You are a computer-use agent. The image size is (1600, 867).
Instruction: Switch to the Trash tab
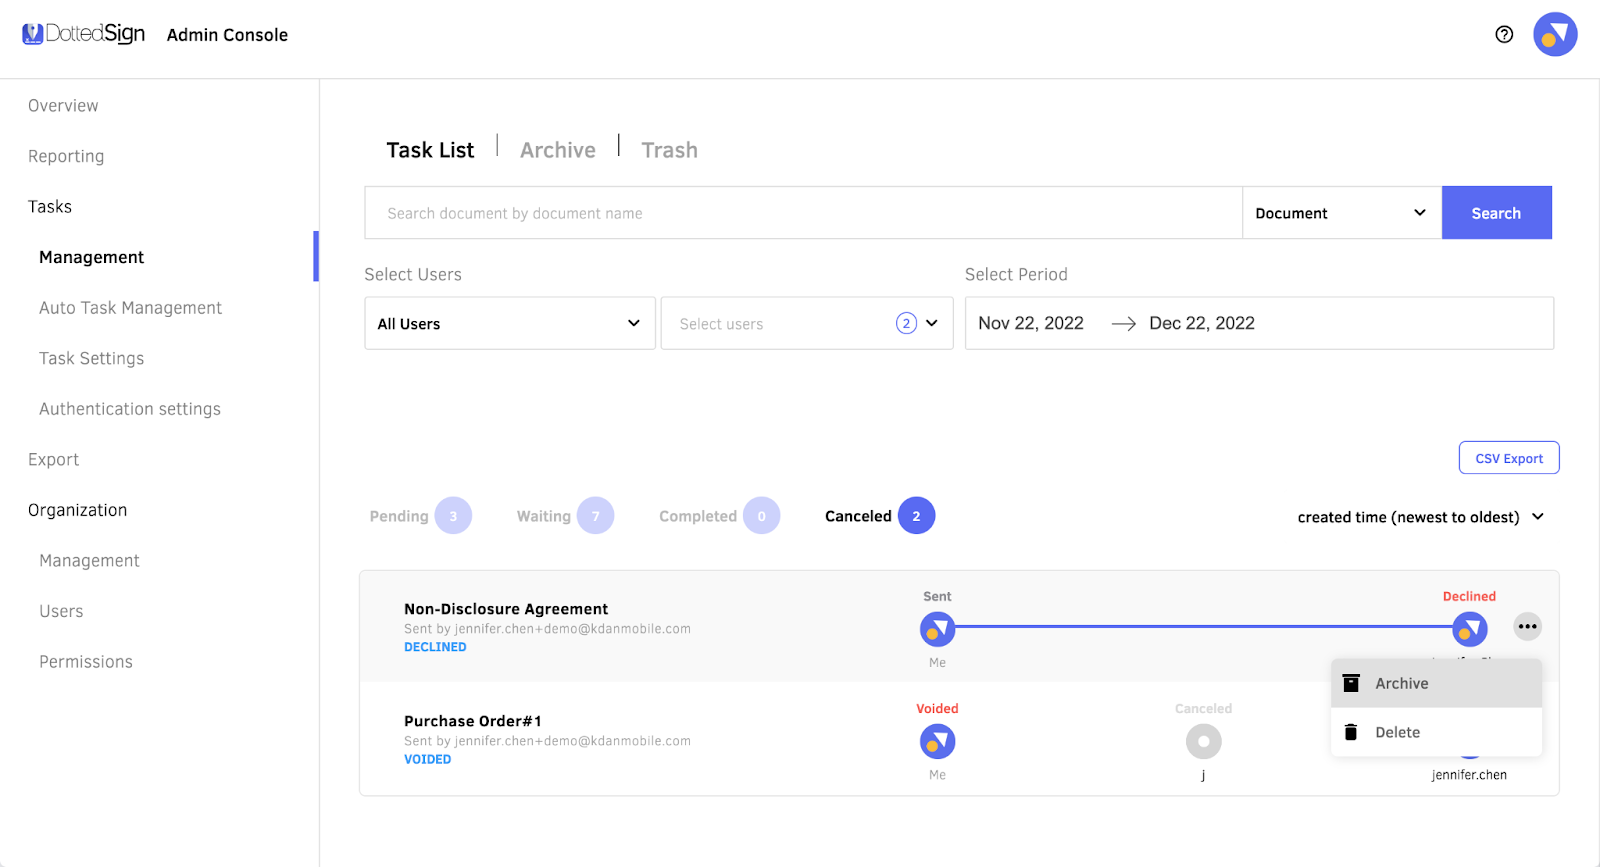pyautogui.click(x=669, y=150)
